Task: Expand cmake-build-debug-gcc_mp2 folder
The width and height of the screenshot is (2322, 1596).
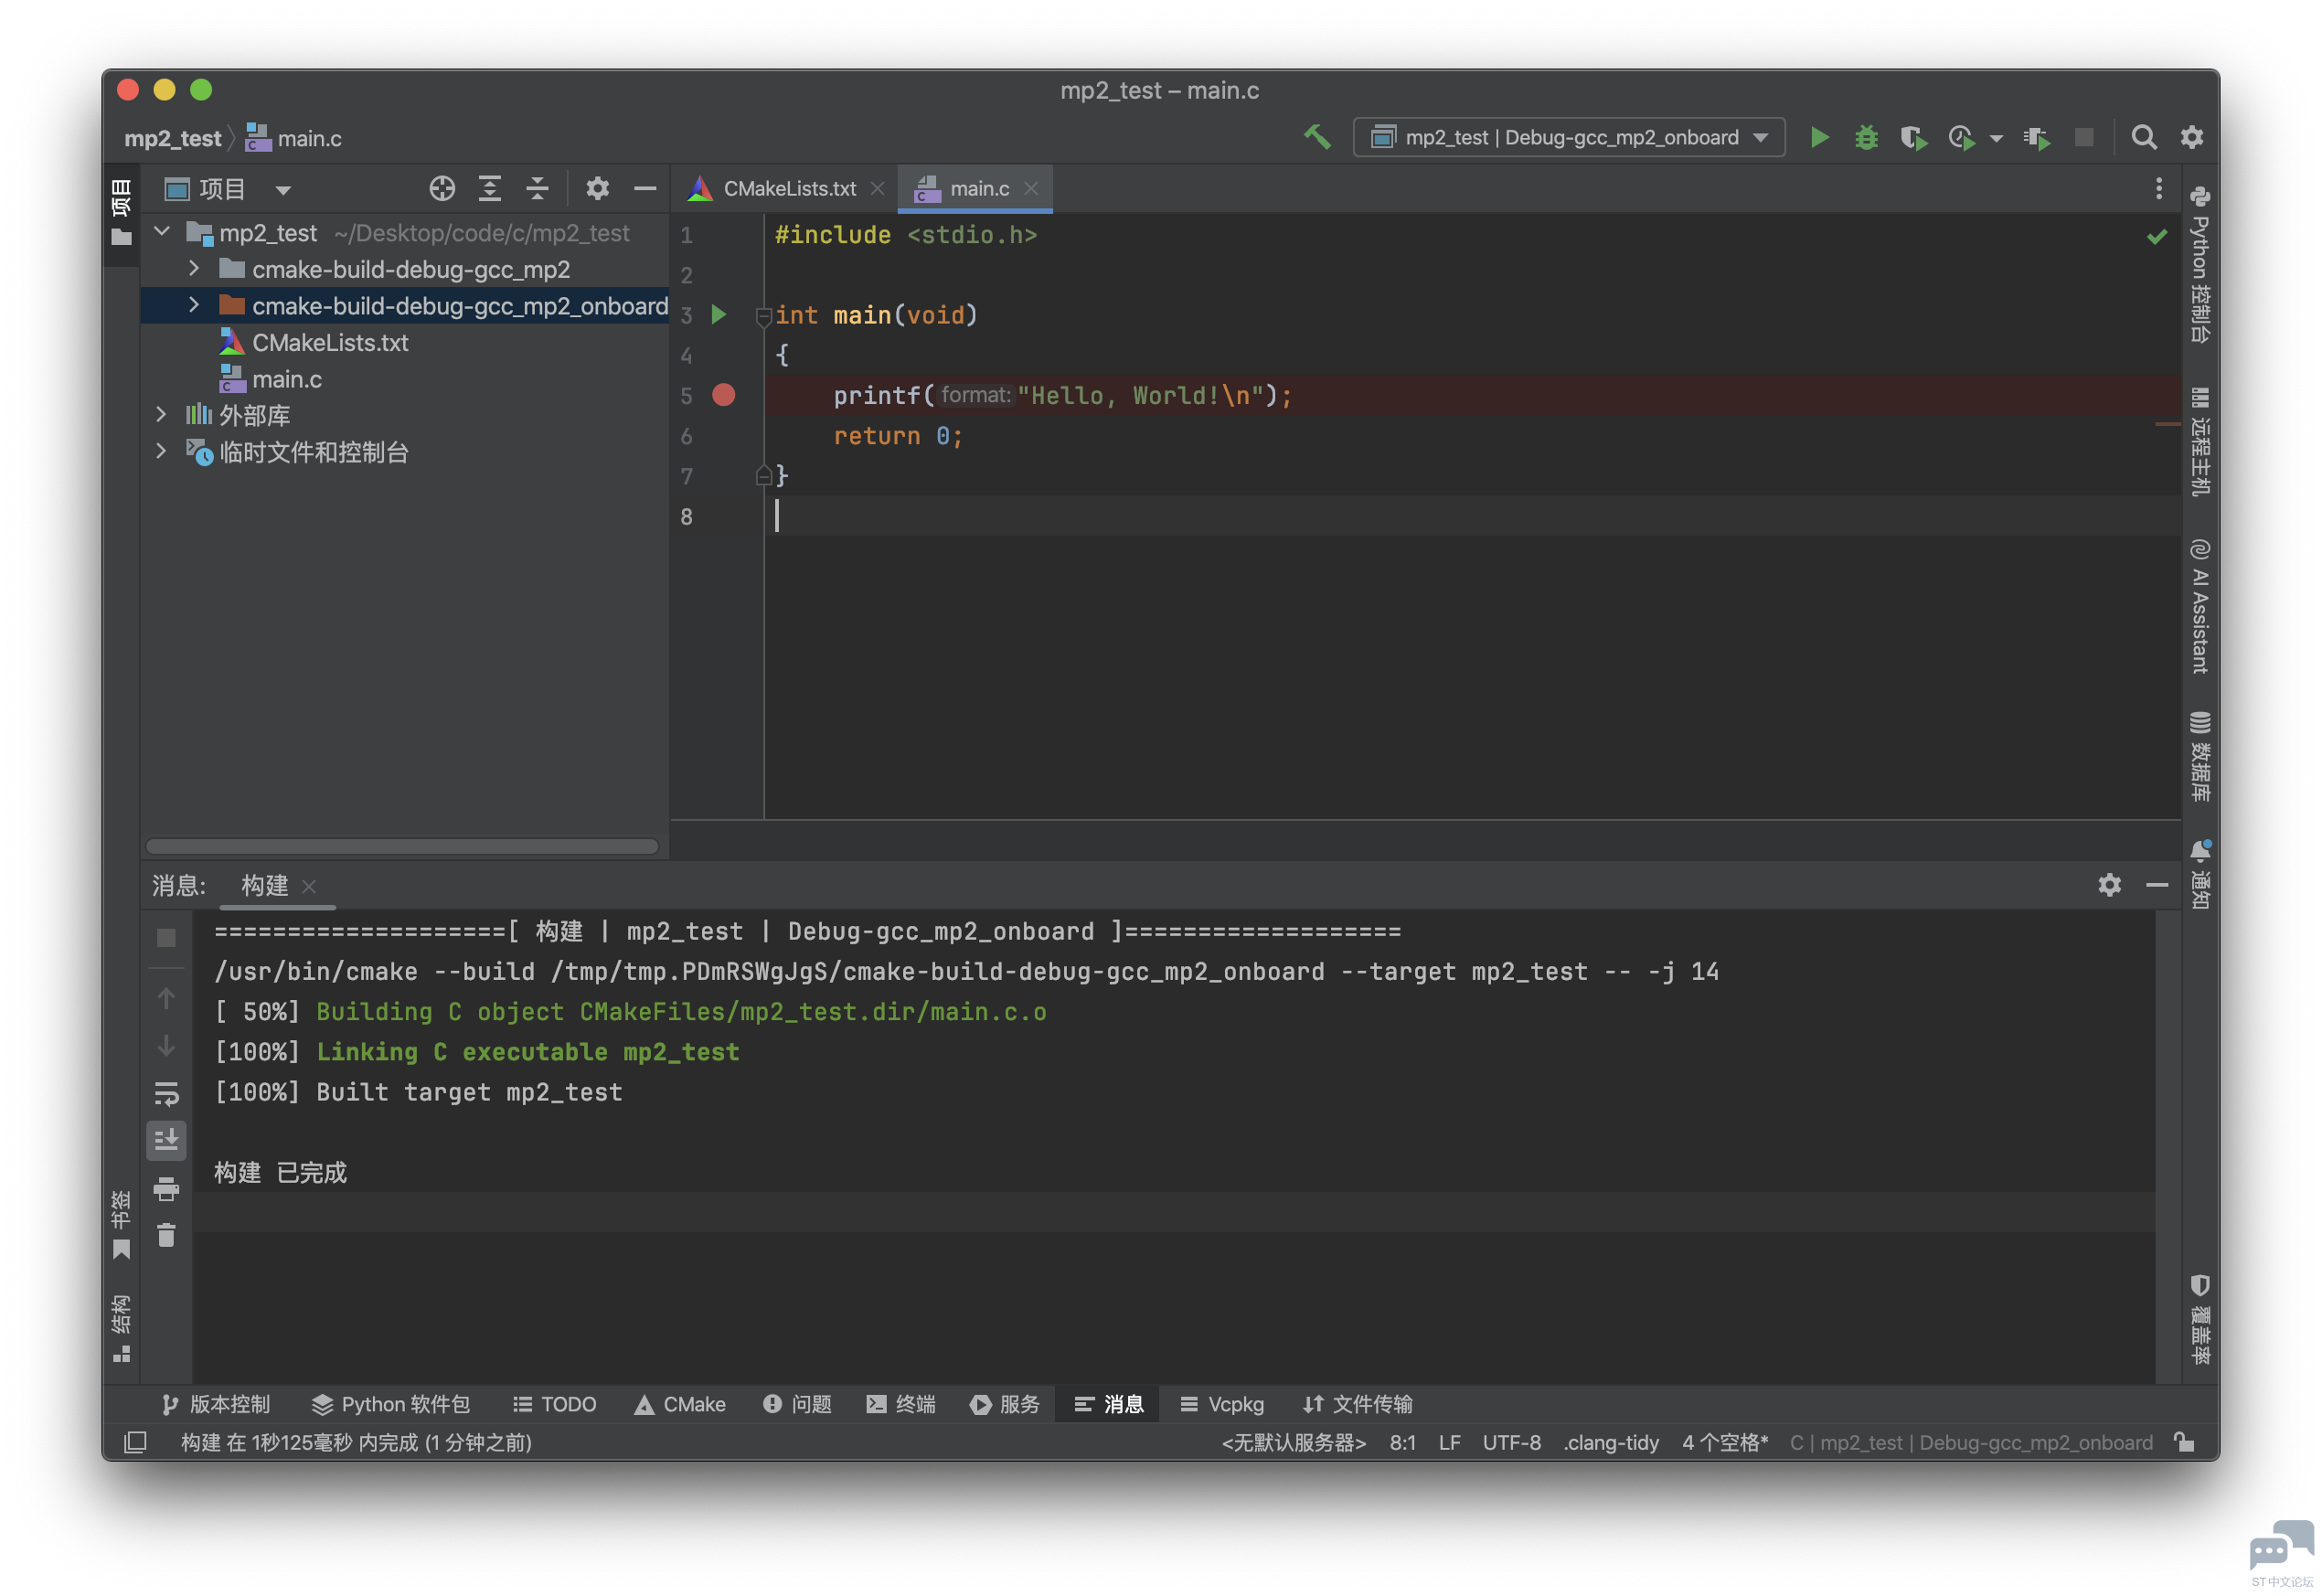Action: 194,268
